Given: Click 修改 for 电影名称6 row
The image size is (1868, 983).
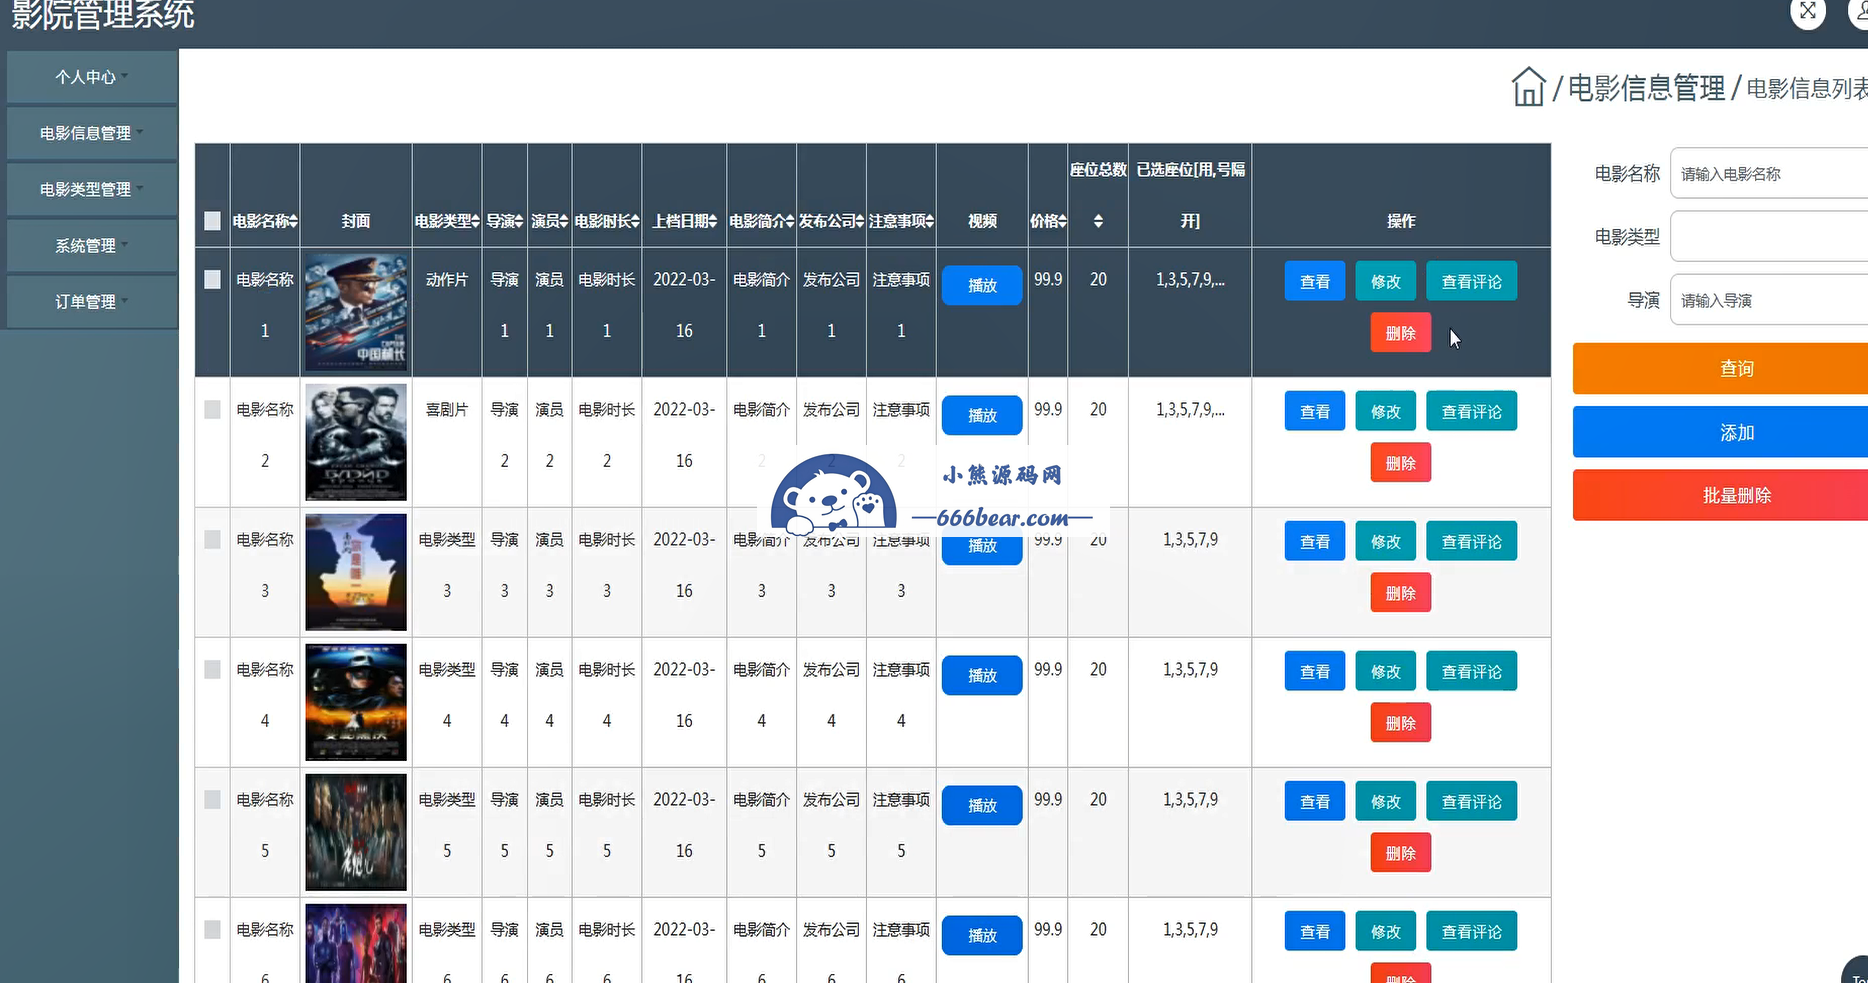Looking at the screenshot, I should pyautogui.click(x=1386, y=931).
